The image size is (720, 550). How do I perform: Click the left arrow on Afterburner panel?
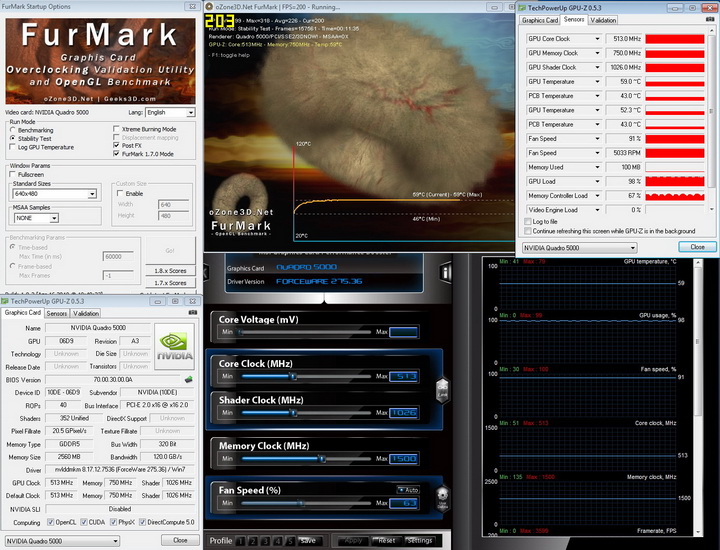pos(206,273)
